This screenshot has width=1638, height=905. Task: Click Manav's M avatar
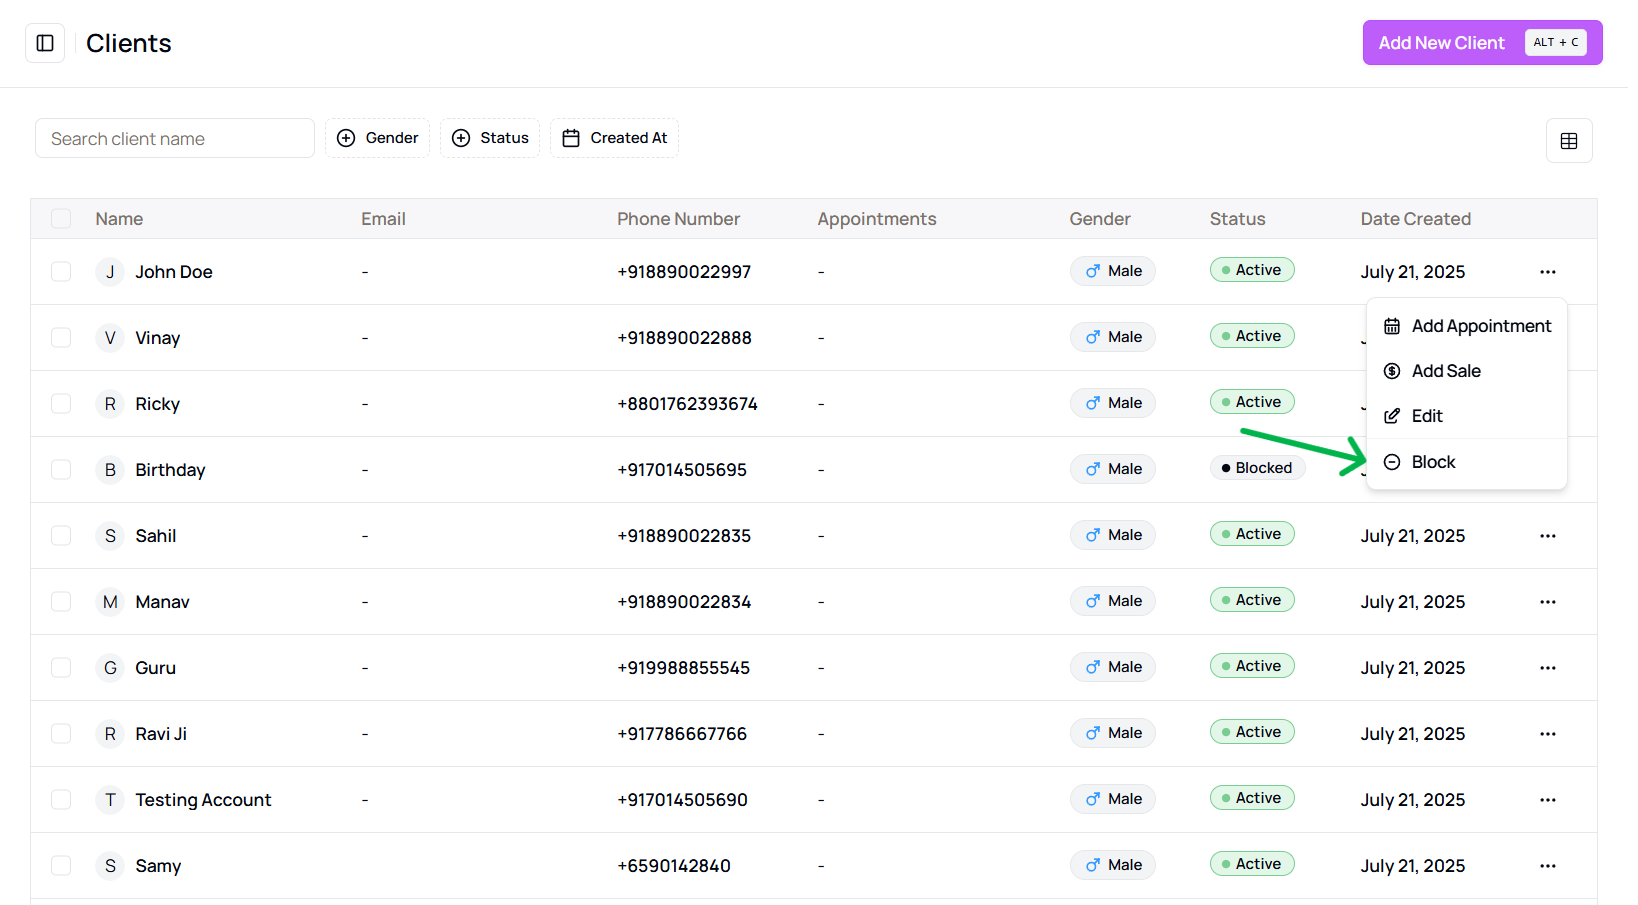pyautogui.click(x=110, y=602)
